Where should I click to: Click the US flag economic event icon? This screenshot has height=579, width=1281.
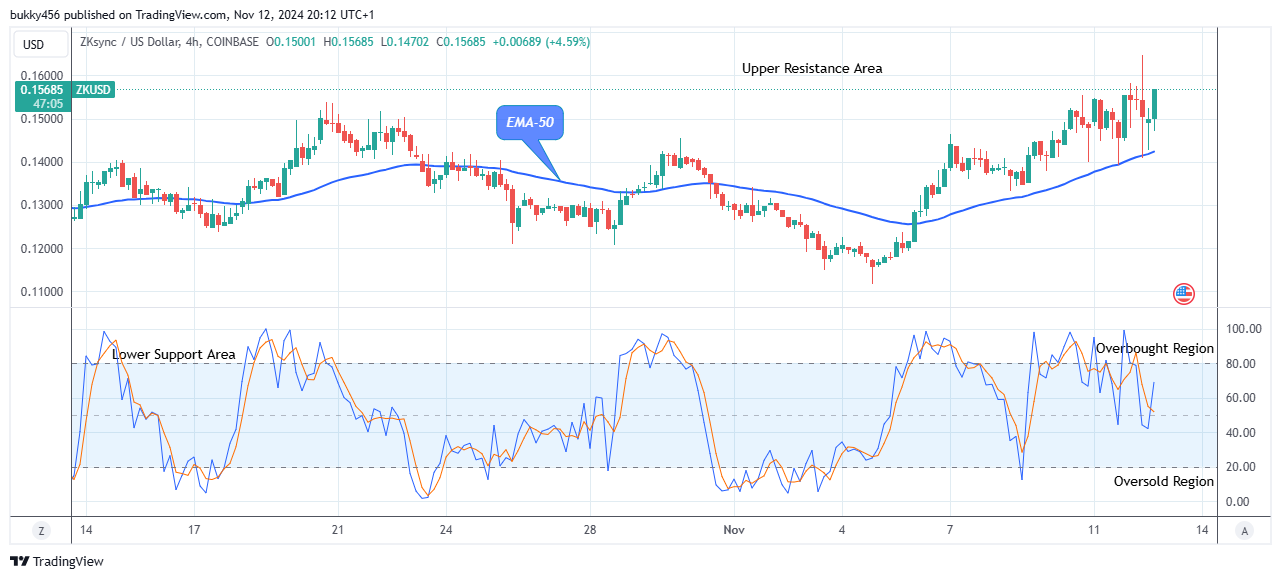(x=1184, y=294)
